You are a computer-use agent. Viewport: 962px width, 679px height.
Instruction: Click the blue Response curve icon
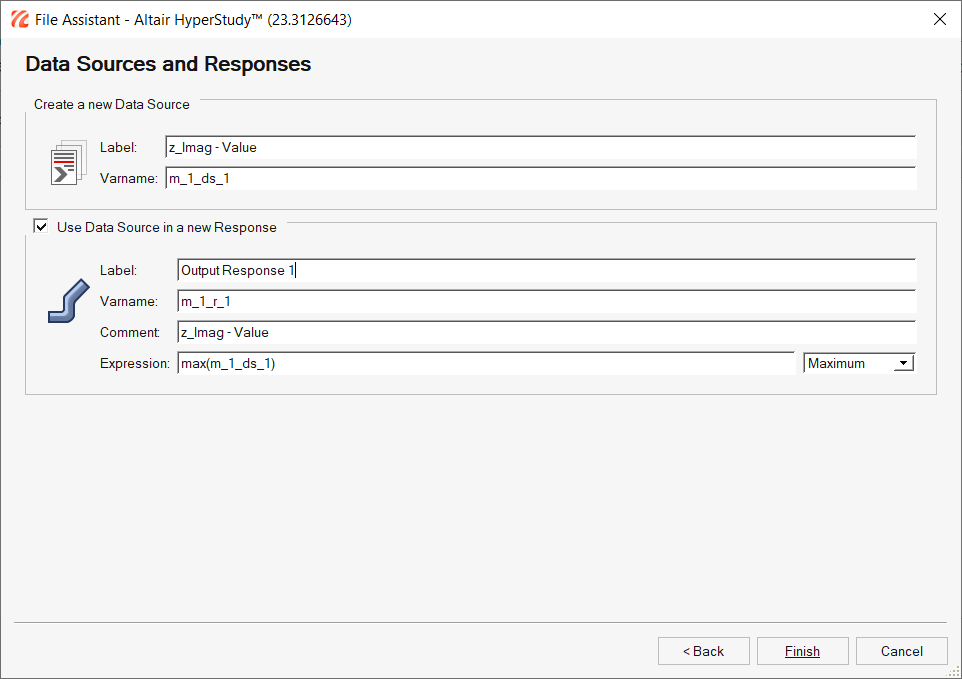tap(69, 301)
